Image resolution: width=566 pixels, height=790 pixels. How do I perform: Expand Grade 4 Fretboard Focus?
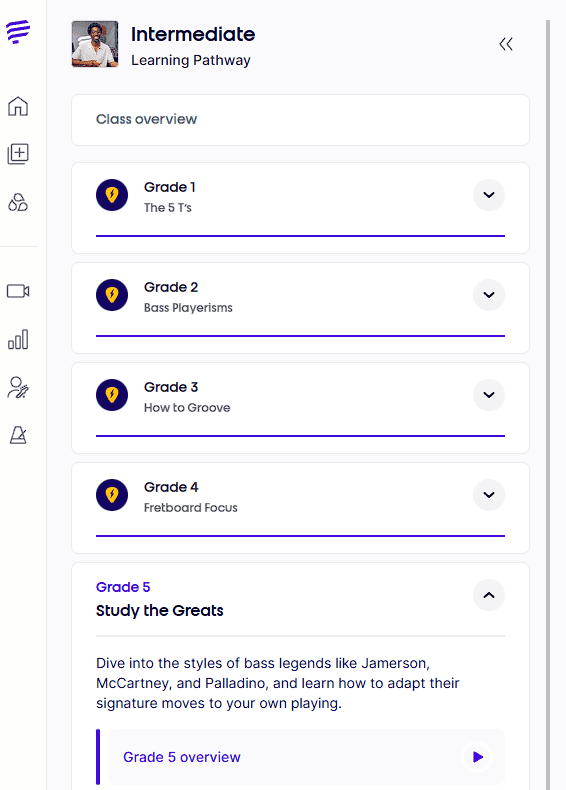pos(489,495)
